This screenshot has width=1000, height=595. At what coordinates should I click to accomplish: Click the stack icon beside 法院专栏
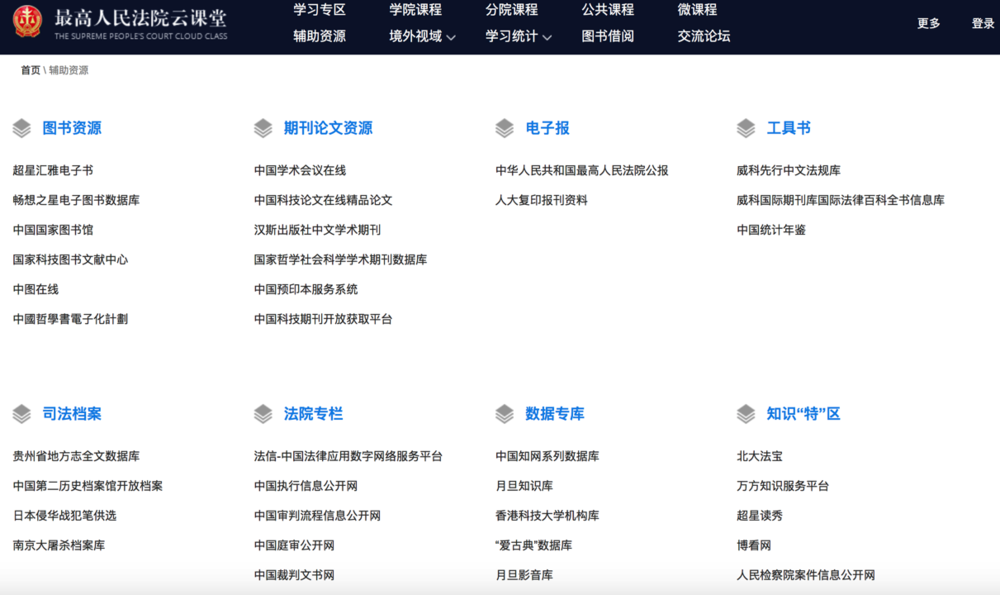coord(263,414)
